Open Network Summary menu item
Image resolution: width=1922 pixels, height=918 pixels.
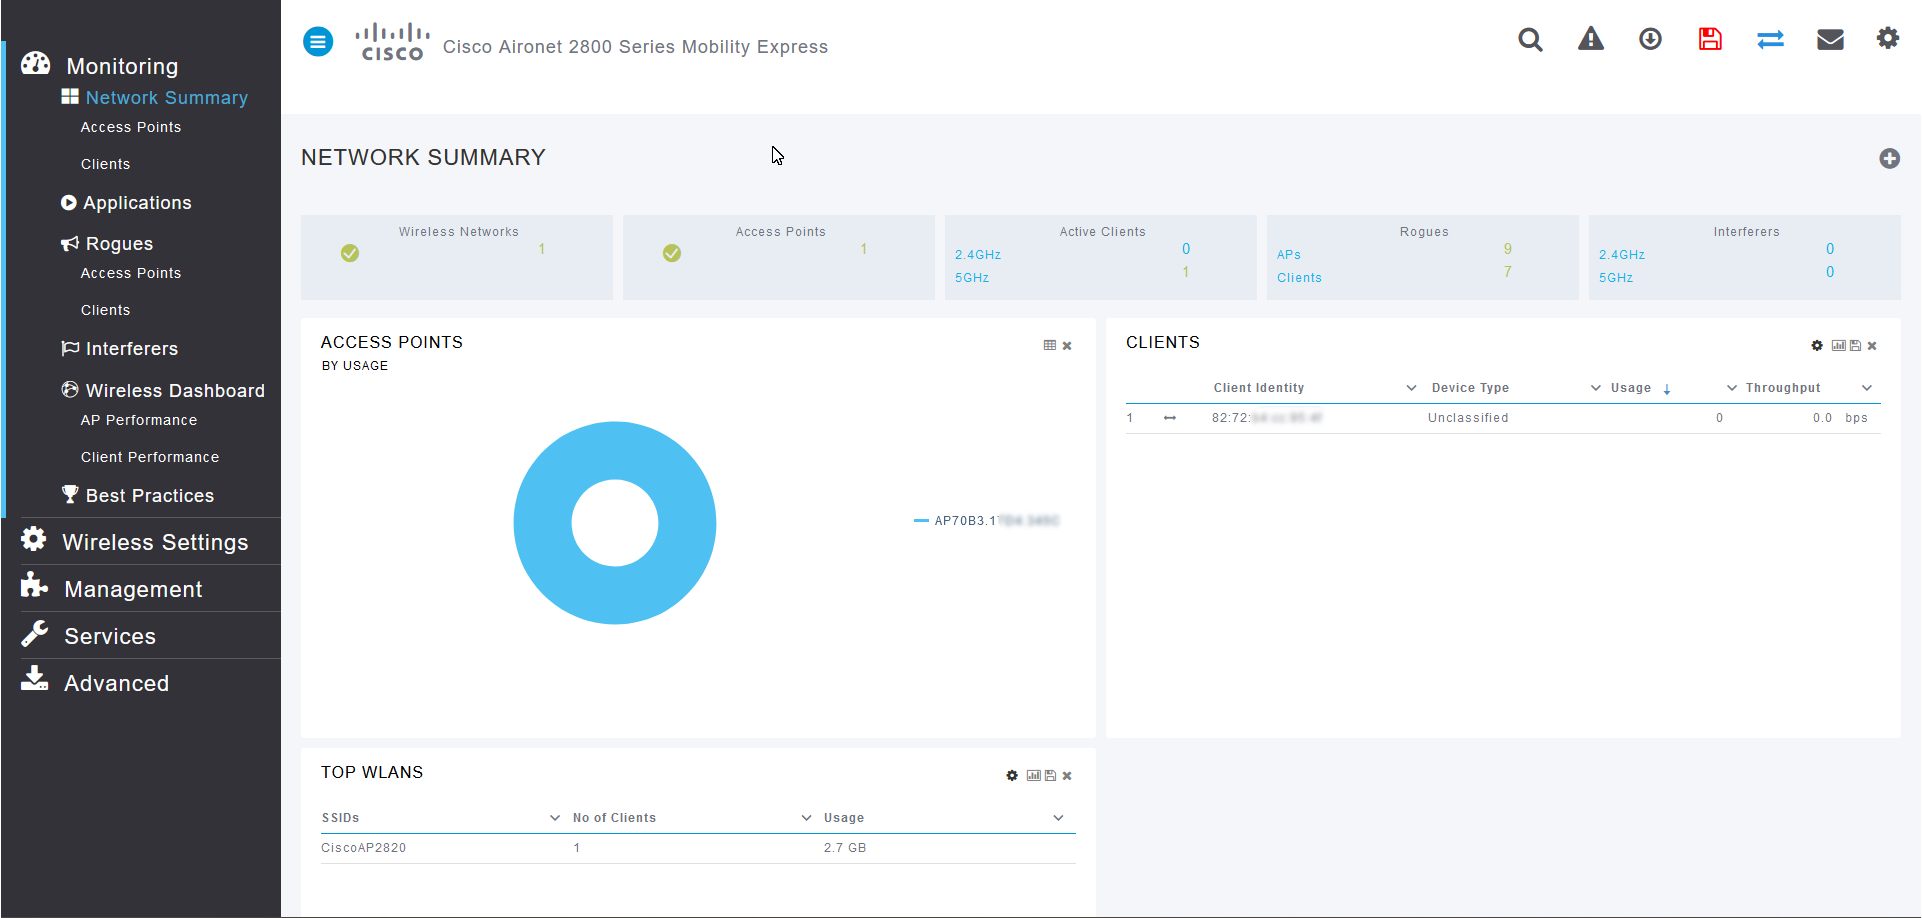tap(166, 97)
